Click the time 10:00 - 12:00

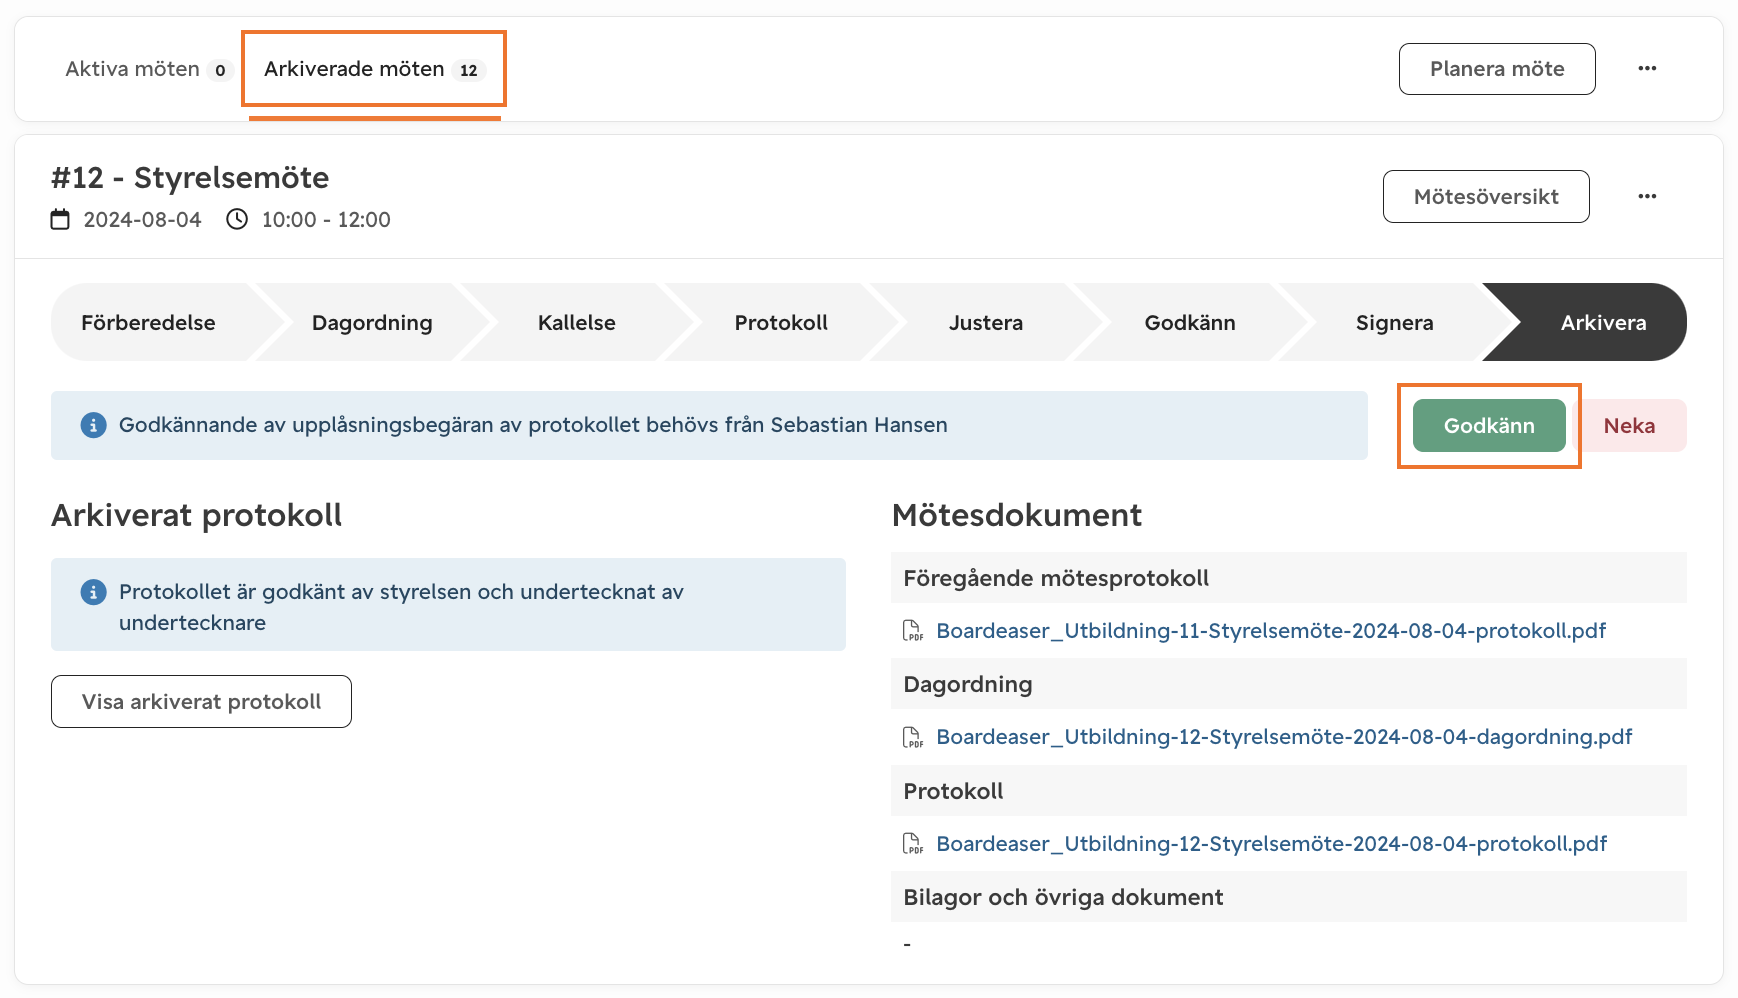pos(326,220)
